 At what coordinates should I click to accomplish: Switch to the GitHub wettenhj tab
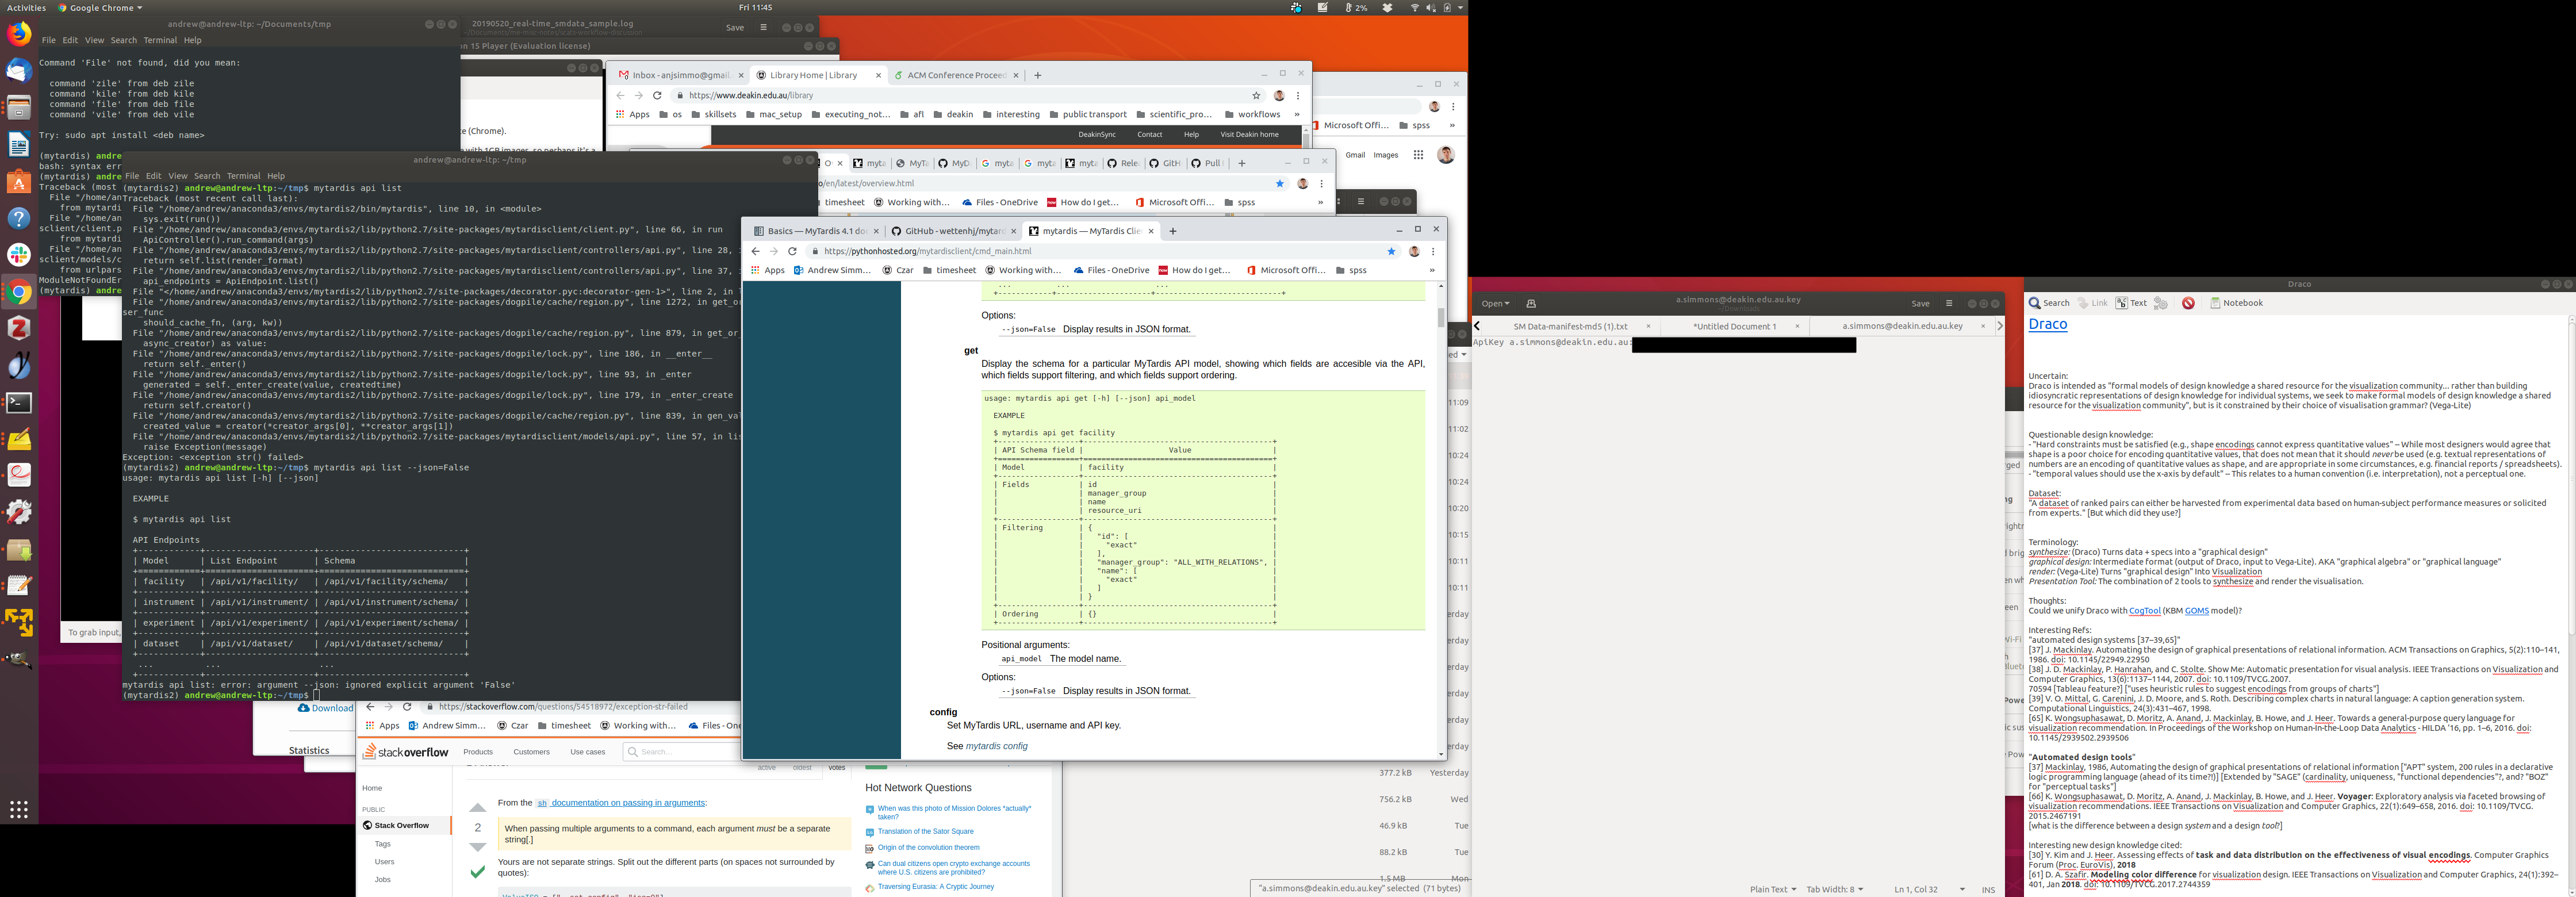(949, 231)
